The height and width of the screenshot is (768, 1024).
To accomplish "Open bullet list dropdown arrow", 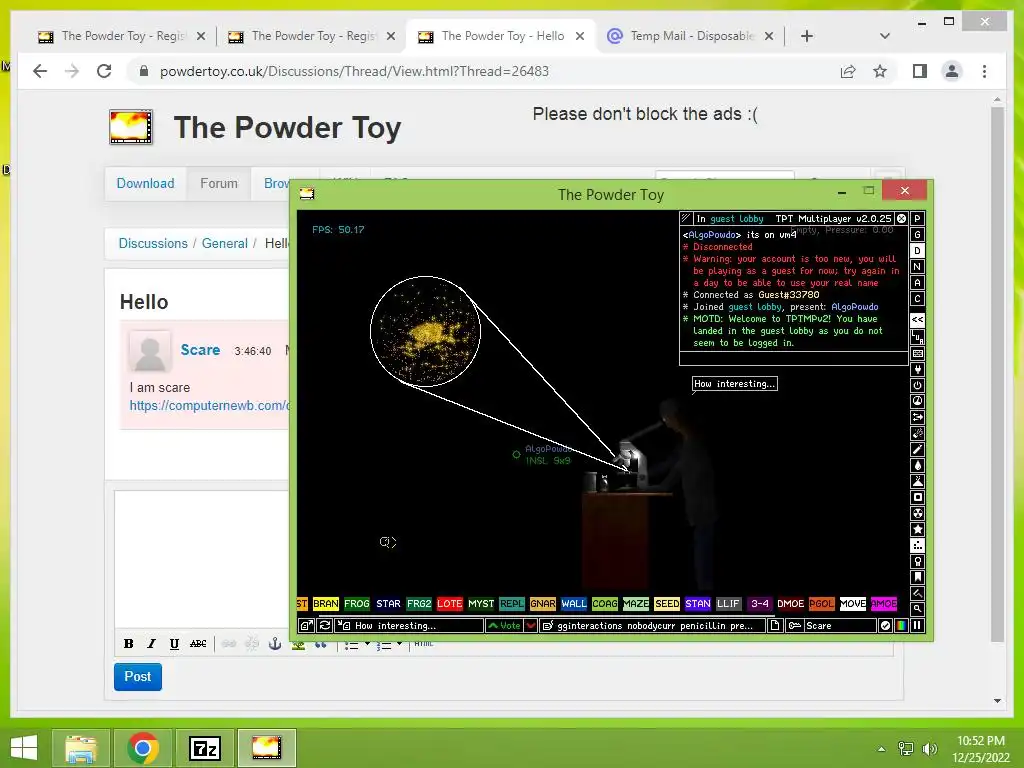I will click(367, 645).
